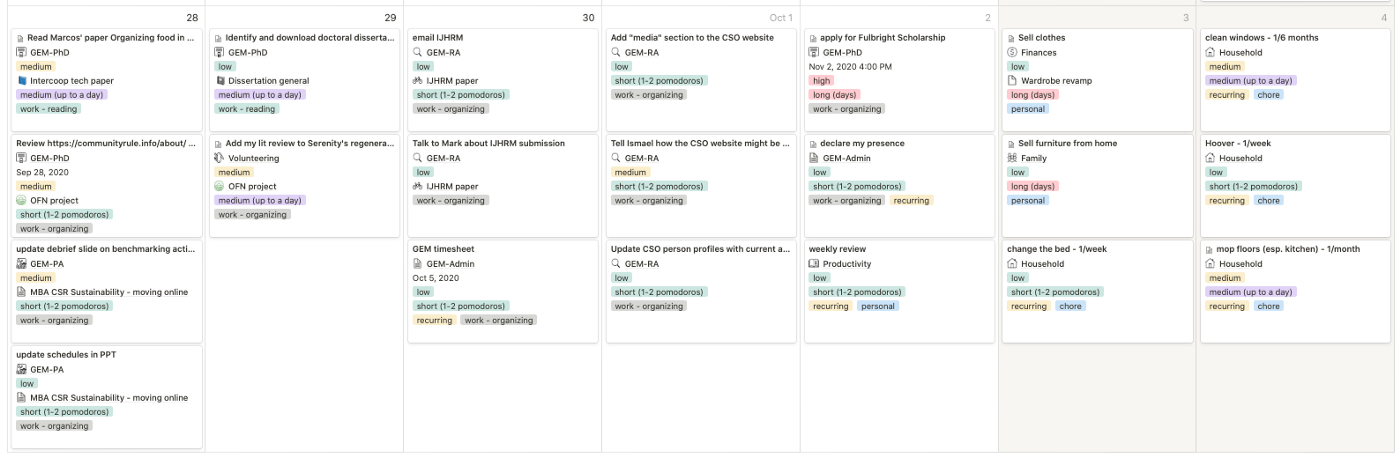Screen dimensions: 1400x457
Task: Click the GEM-PA icon on 'update schedules in PPT'
Action: click(22, 369)
